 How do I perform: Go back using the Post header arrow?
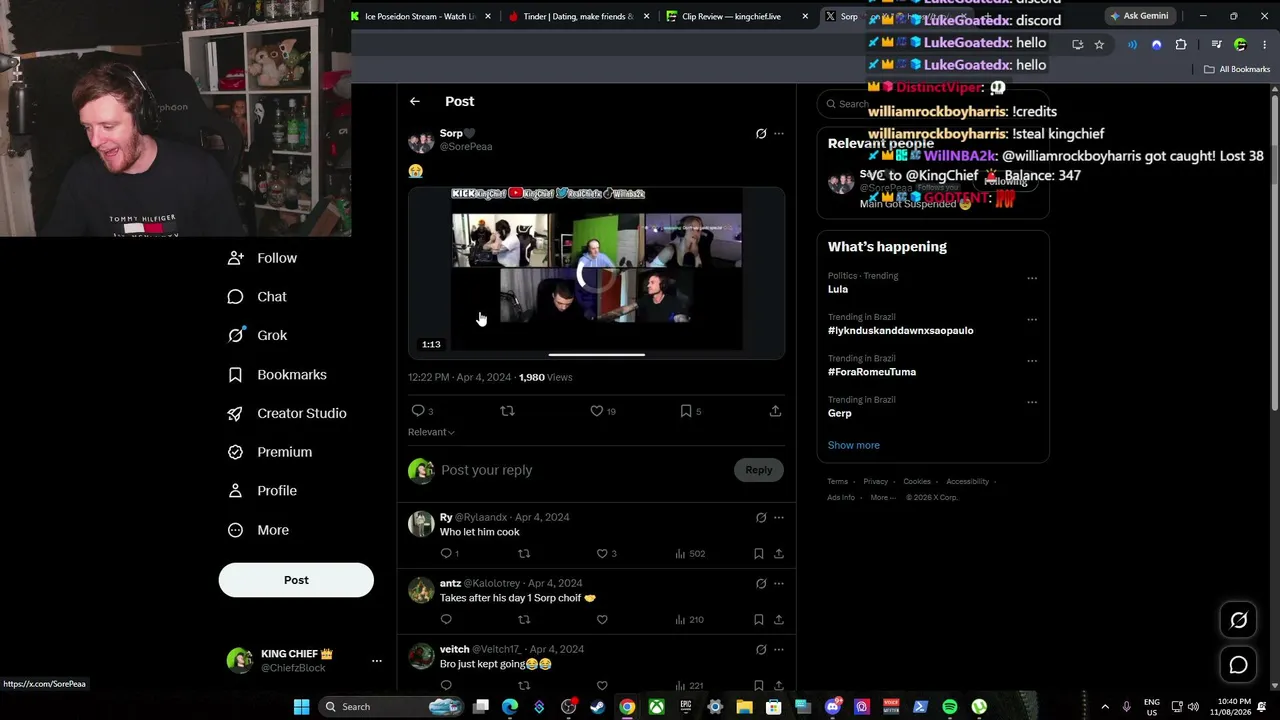click(x=415, y=101)
